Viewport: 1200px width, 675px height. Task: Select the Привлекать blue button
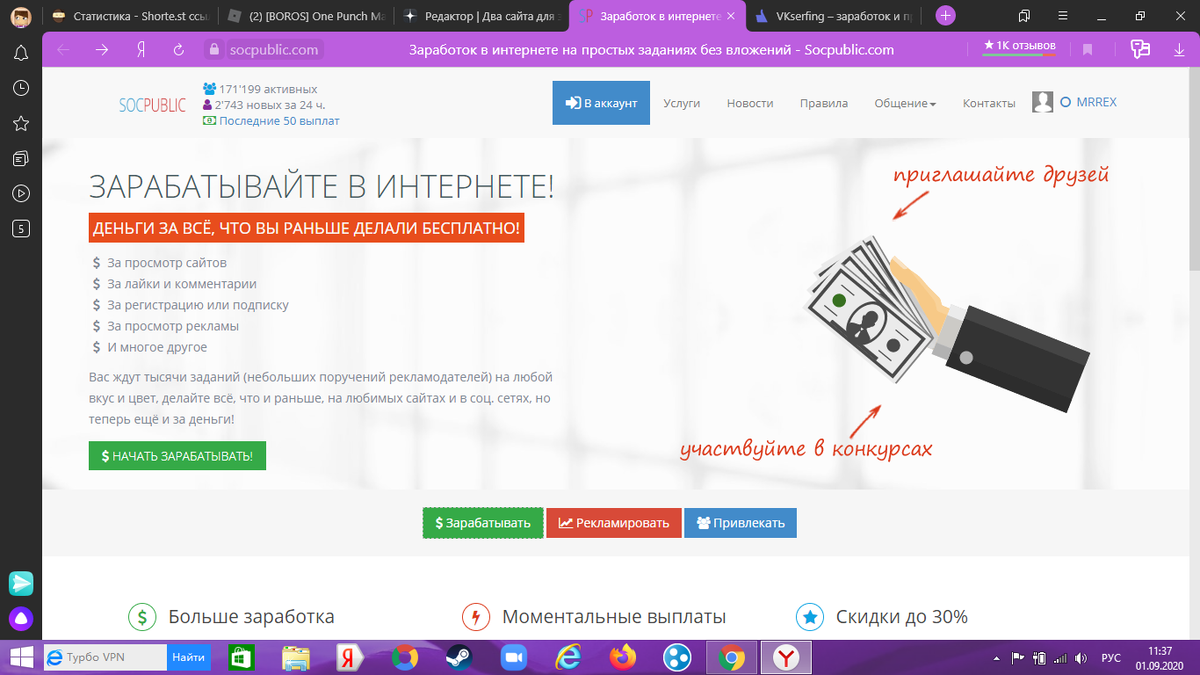740,523
